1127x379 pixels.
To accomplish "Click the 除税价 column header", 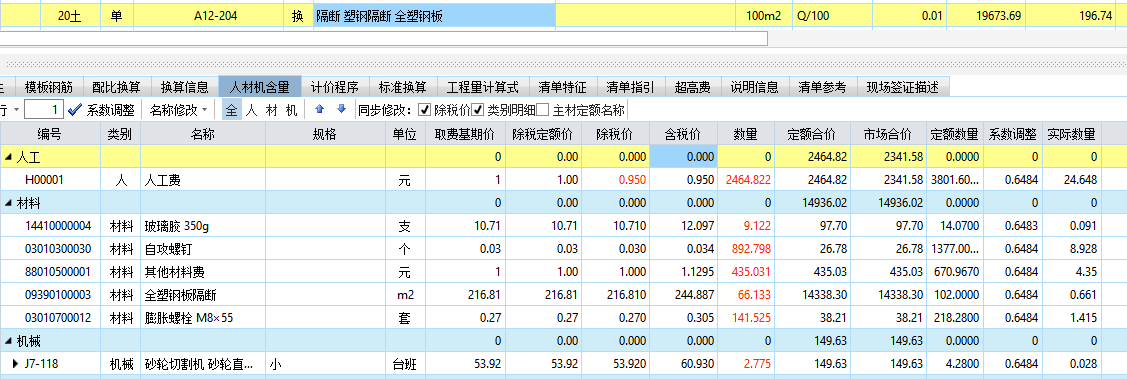I will click(615, 134).
